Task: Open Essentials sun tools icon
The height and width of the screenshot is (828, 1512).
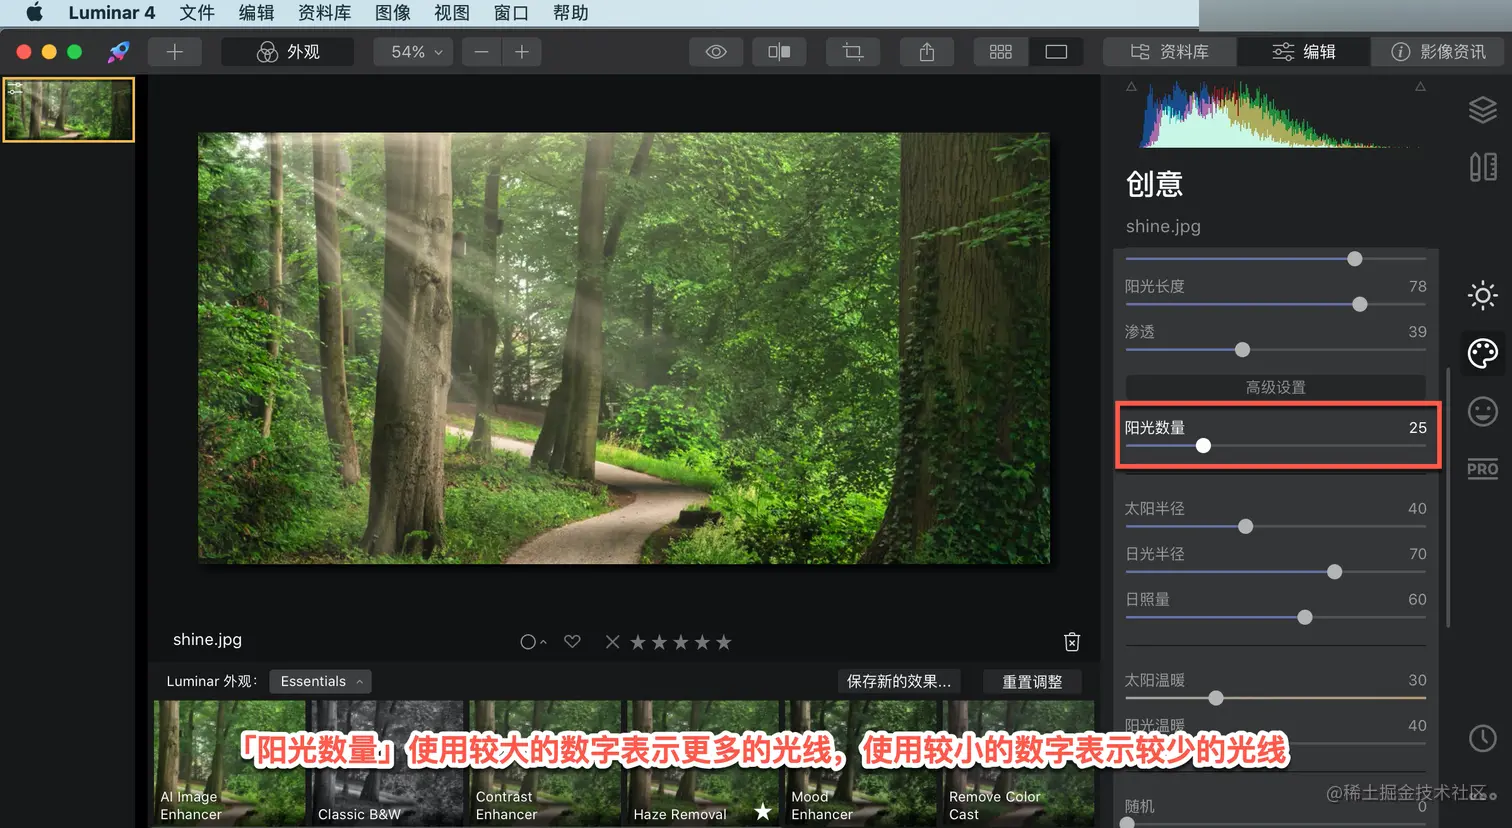Action: [x=1482, y=295]
